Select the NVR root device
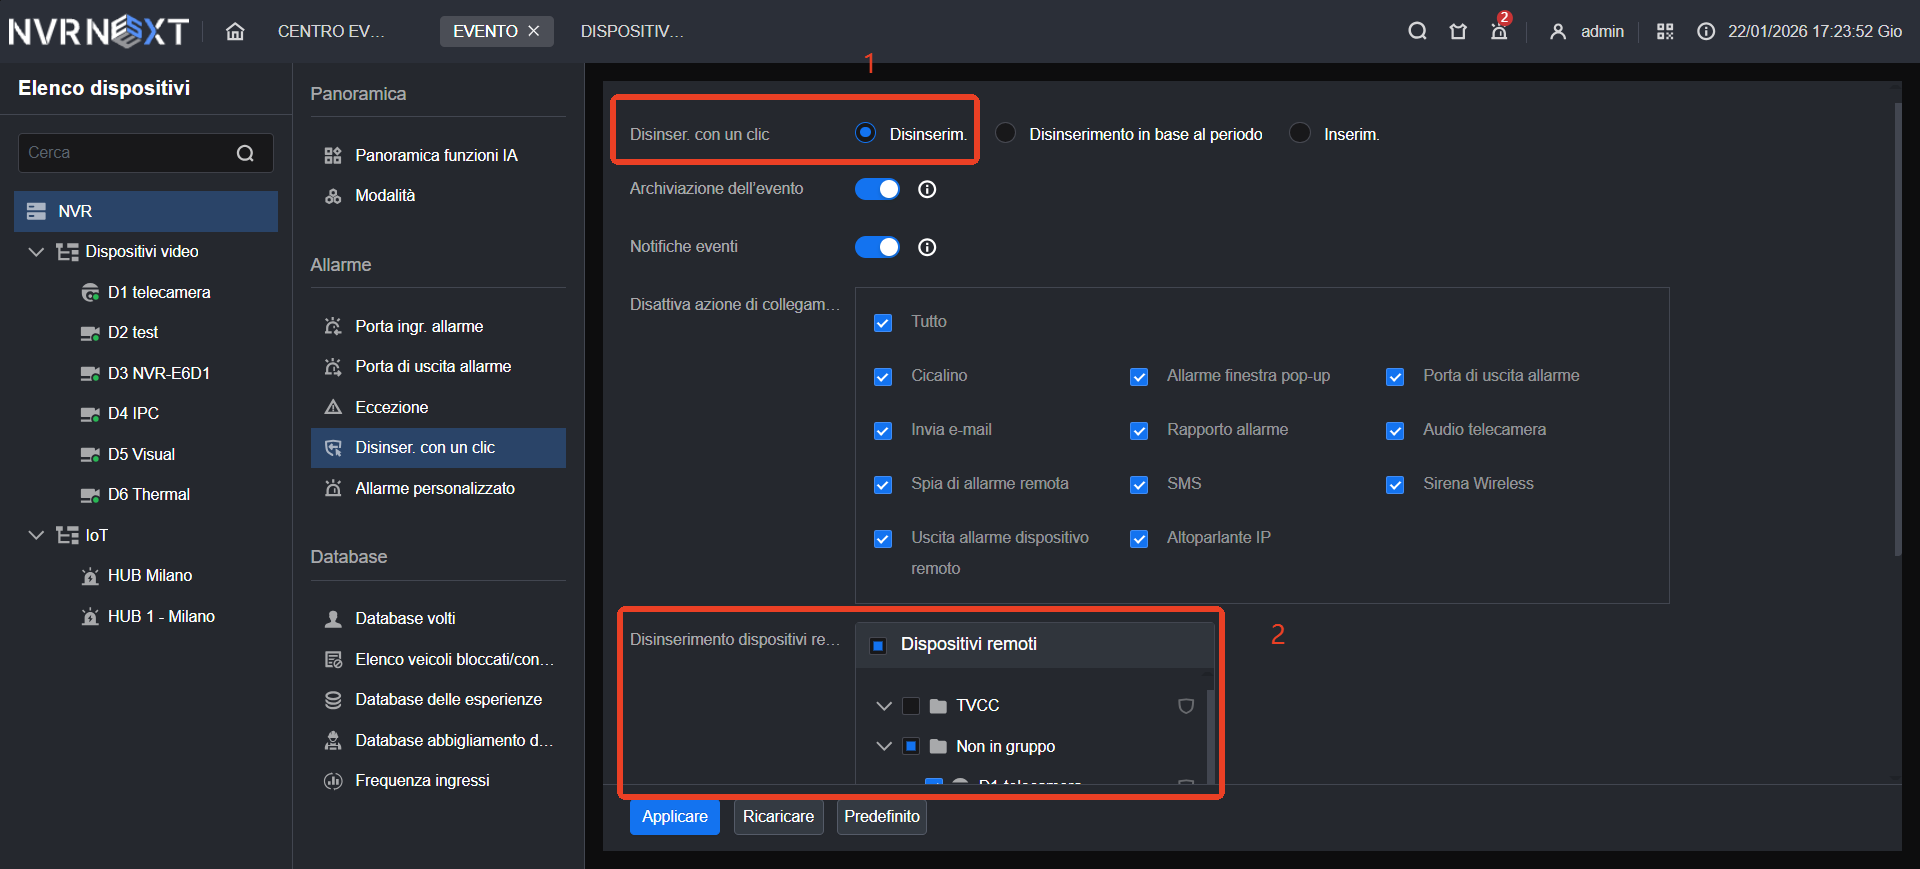Image resolution: width=1920 pixels, height=869 pixels. pyautogui.click(x=146, y=211)
